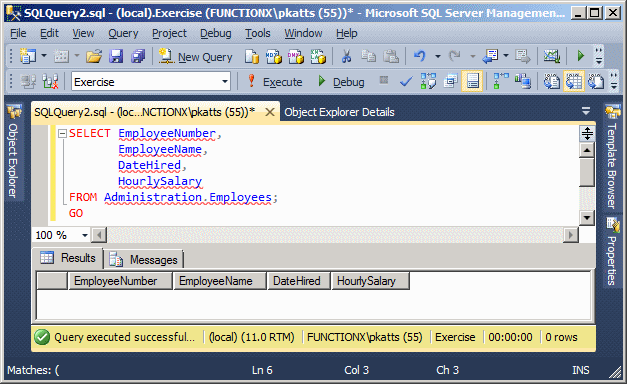Open the Edit menu
This screenshot has height=384, width=627.
[49, 33]
